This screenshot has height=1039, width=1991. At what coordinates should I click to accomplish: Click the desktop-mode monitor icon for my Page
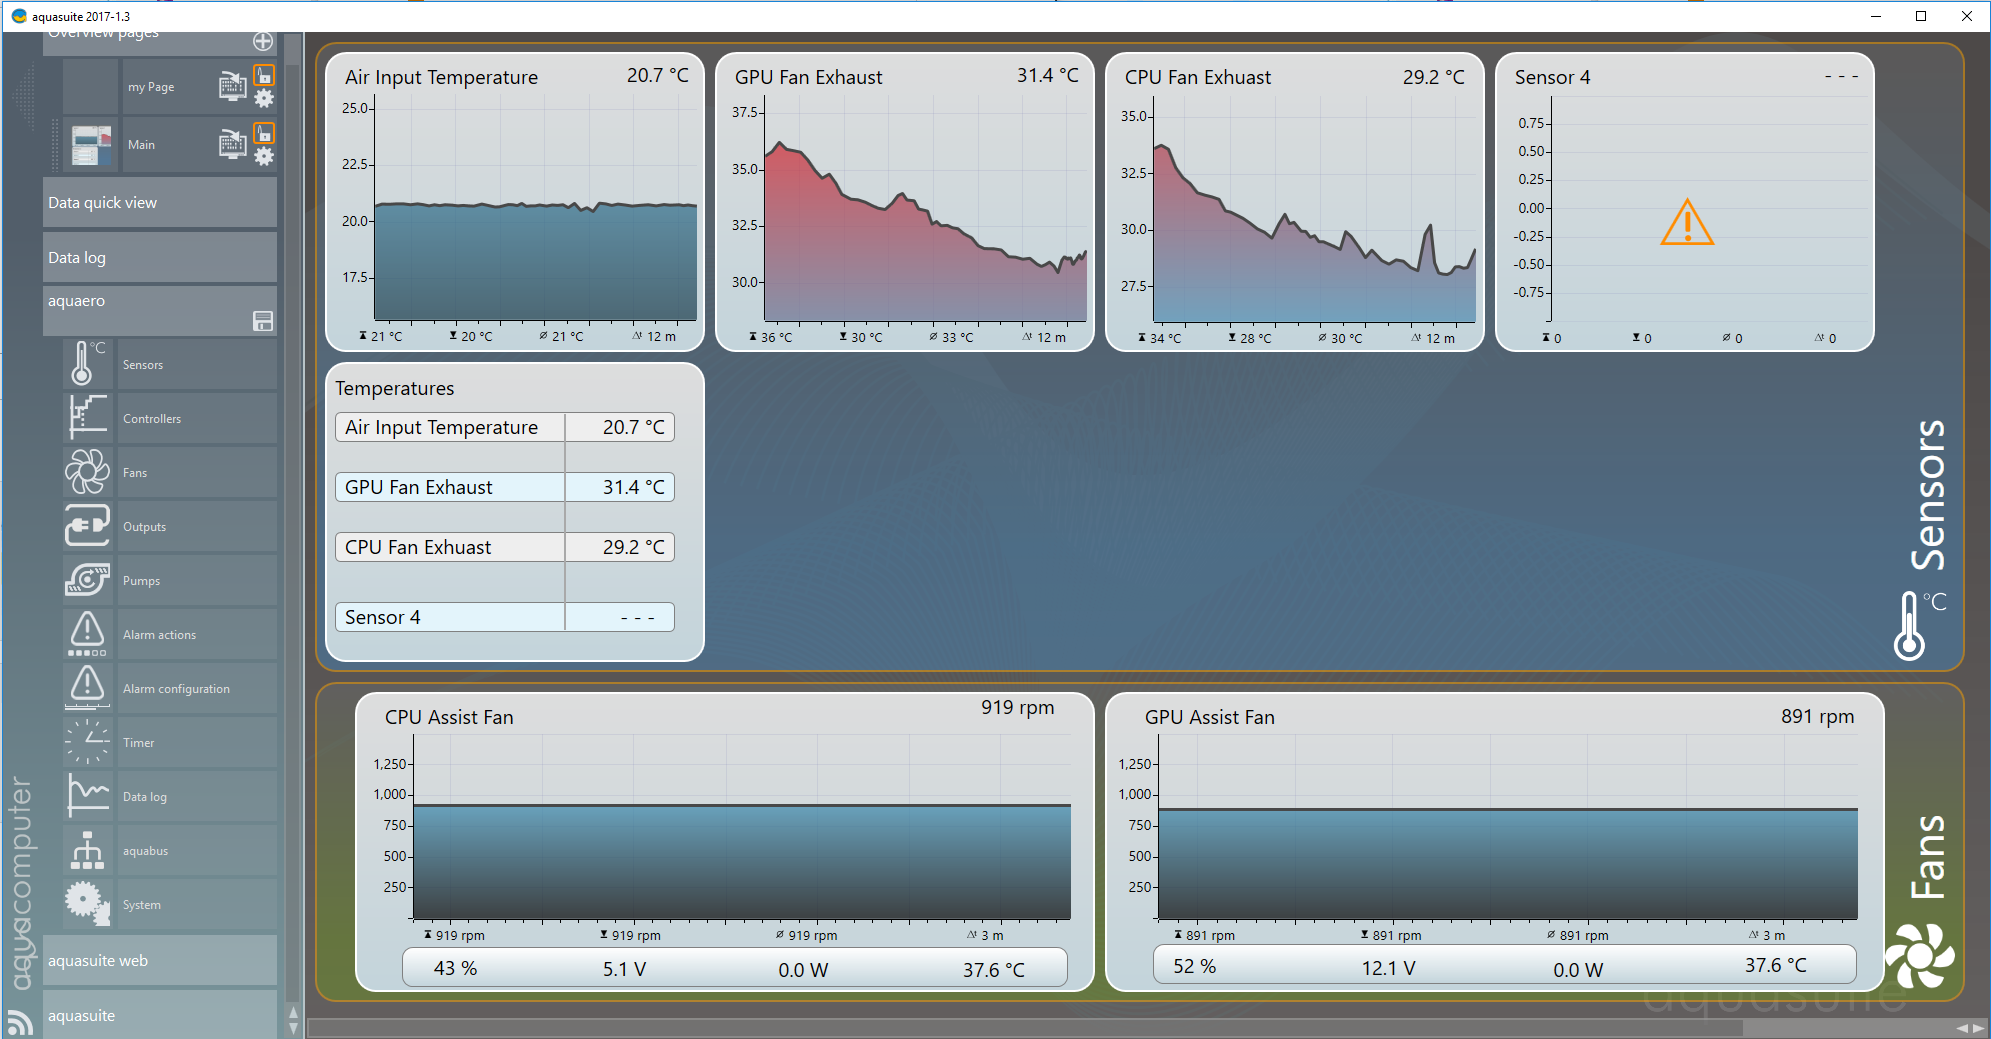(x=232, y=86)
